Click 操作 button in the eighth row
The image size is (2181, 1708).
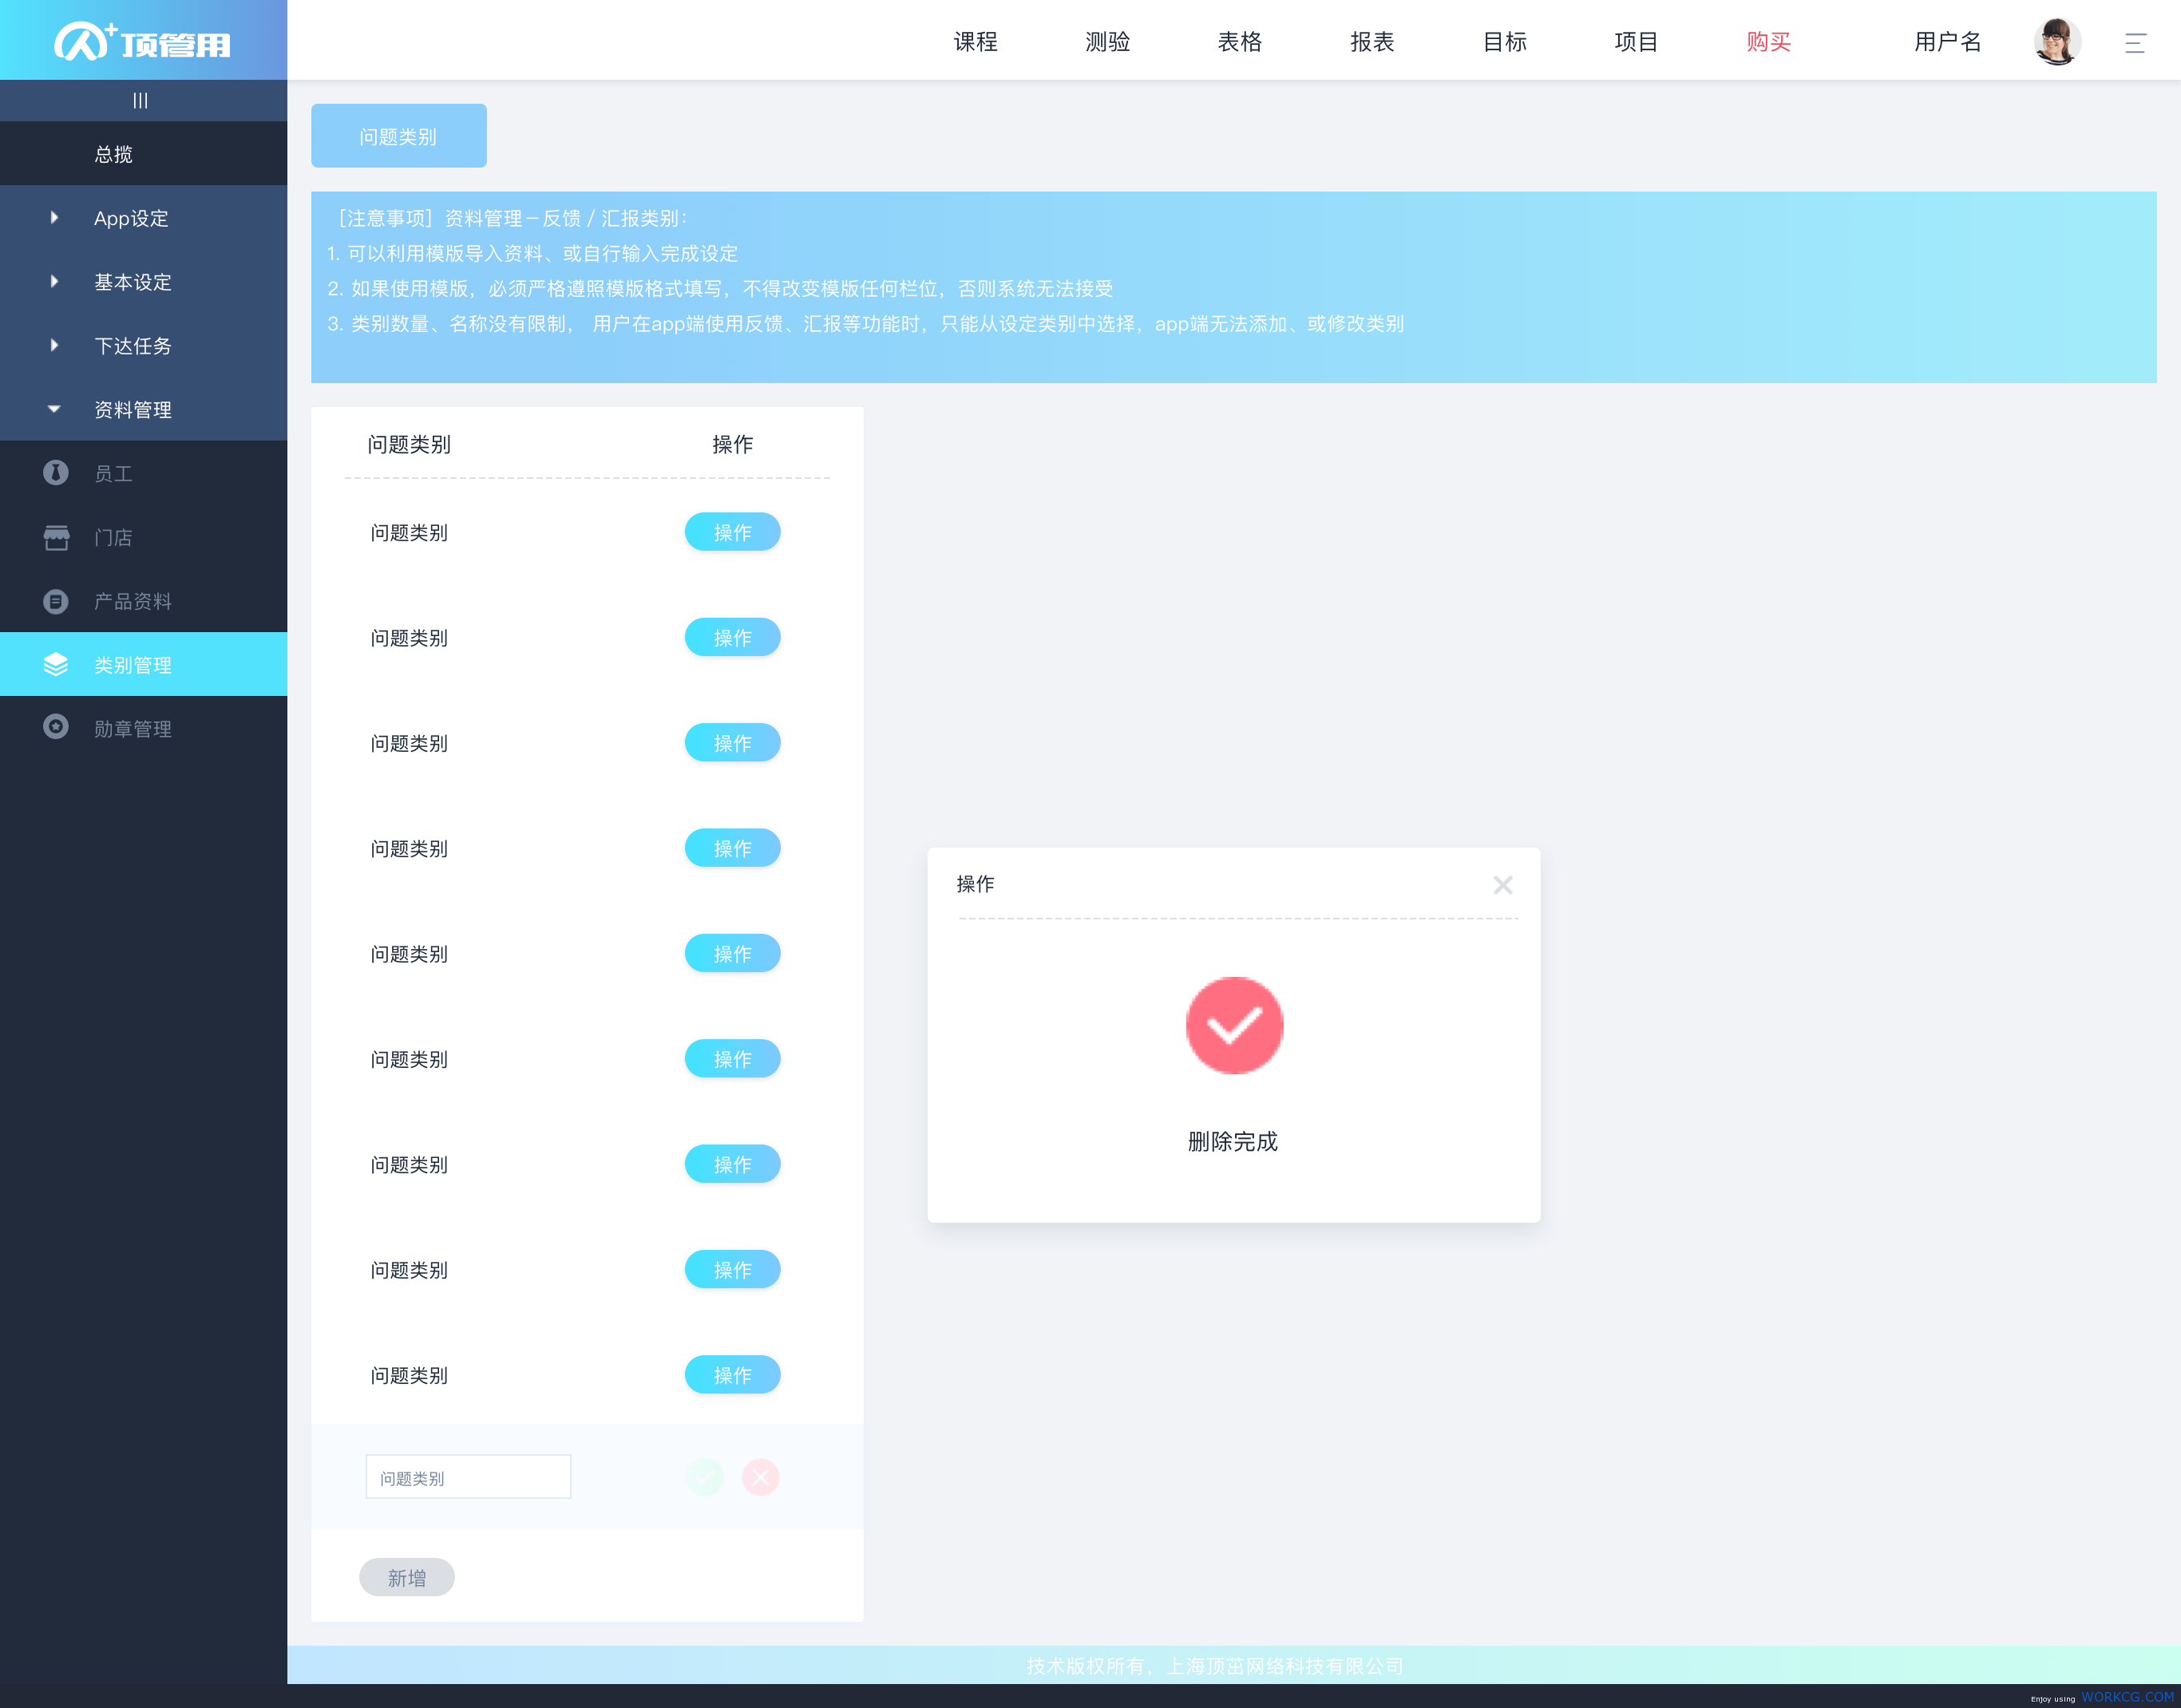pyautogui.click(x=732, y=1269)
